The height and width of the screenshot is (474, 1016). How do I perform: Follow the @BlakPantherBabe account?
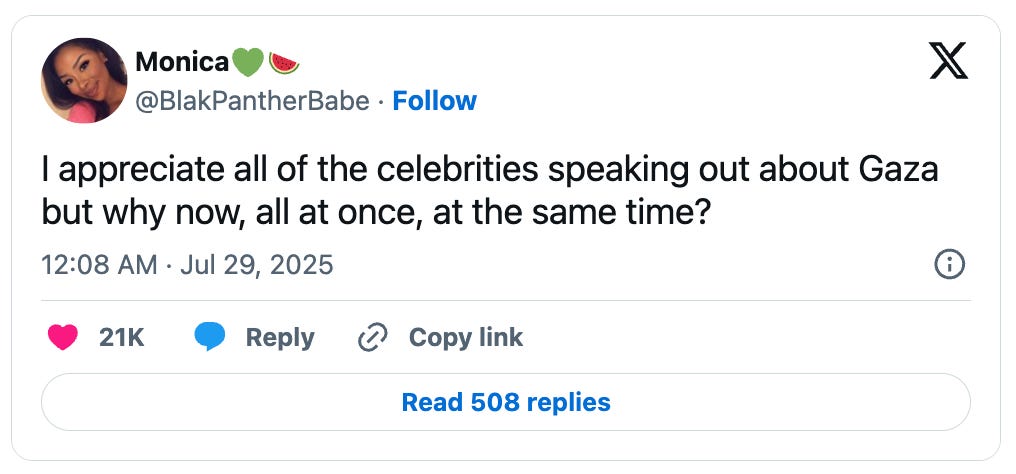[x=435, y=101]
